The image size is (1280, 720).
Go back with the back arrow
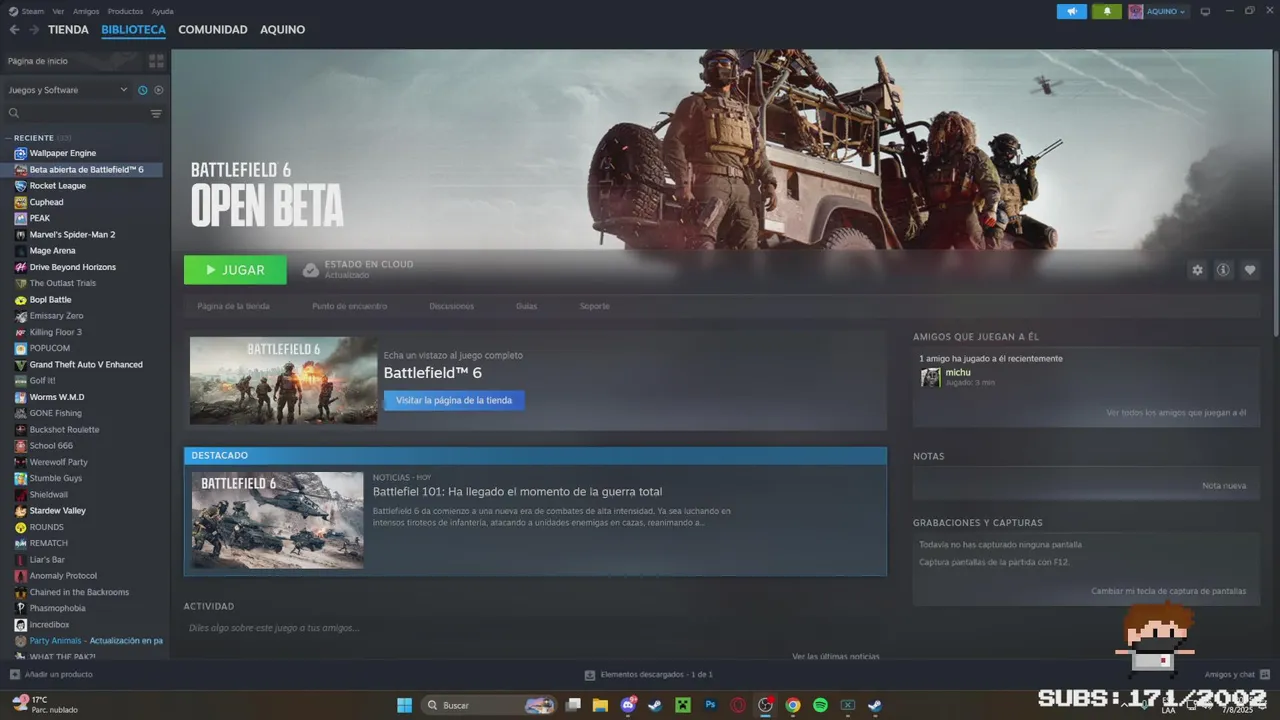coord(14,30)
